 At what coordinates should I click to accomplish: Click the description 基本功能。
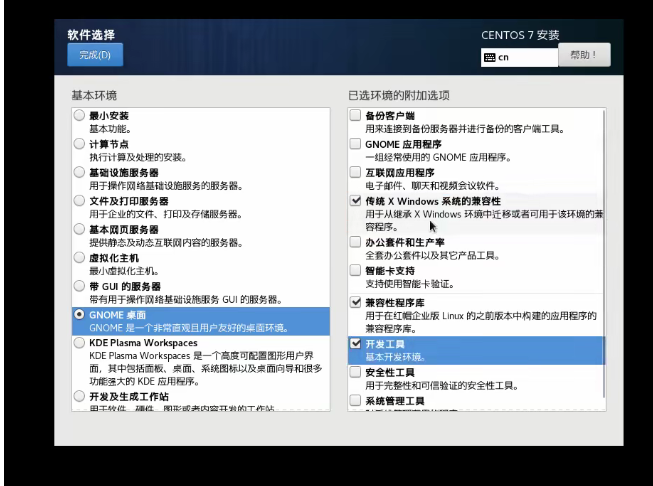(110, 129)
